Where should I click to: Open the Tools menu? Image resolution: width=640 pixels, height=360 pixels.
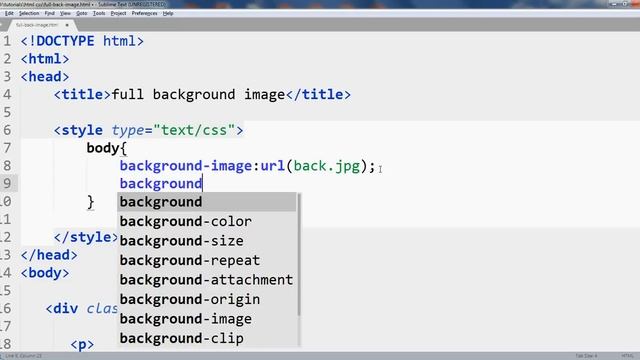point(99,13)
